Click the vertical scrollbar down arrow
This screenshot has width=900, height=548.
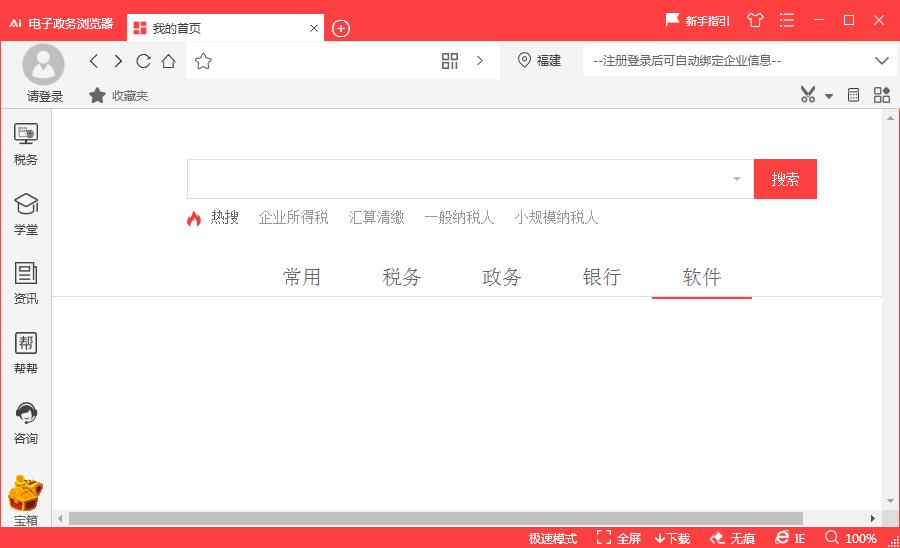(890, 500)
